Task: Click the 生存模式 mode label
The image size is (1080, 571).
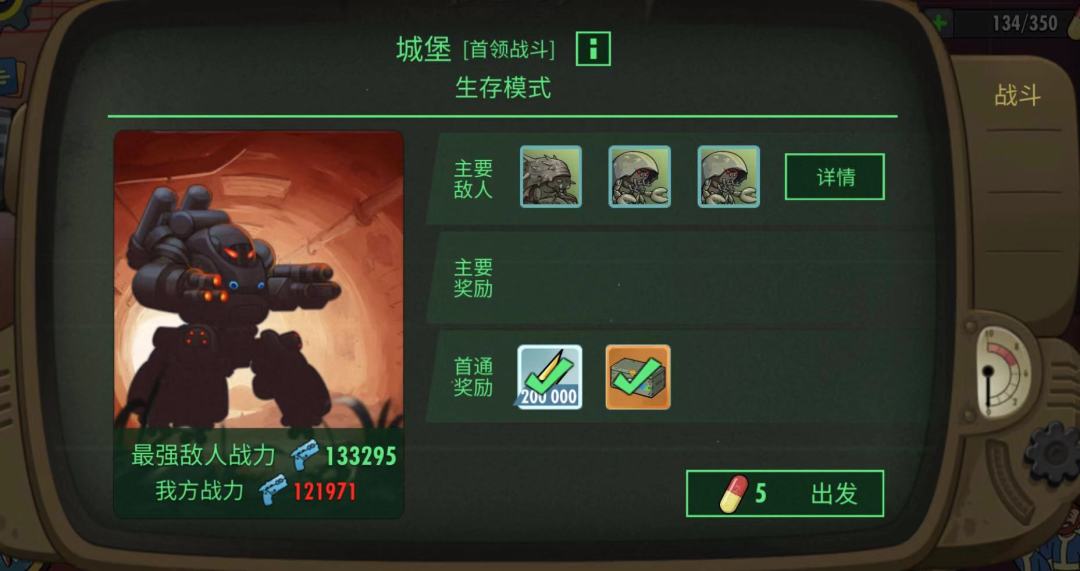Action: coord(503,88)
